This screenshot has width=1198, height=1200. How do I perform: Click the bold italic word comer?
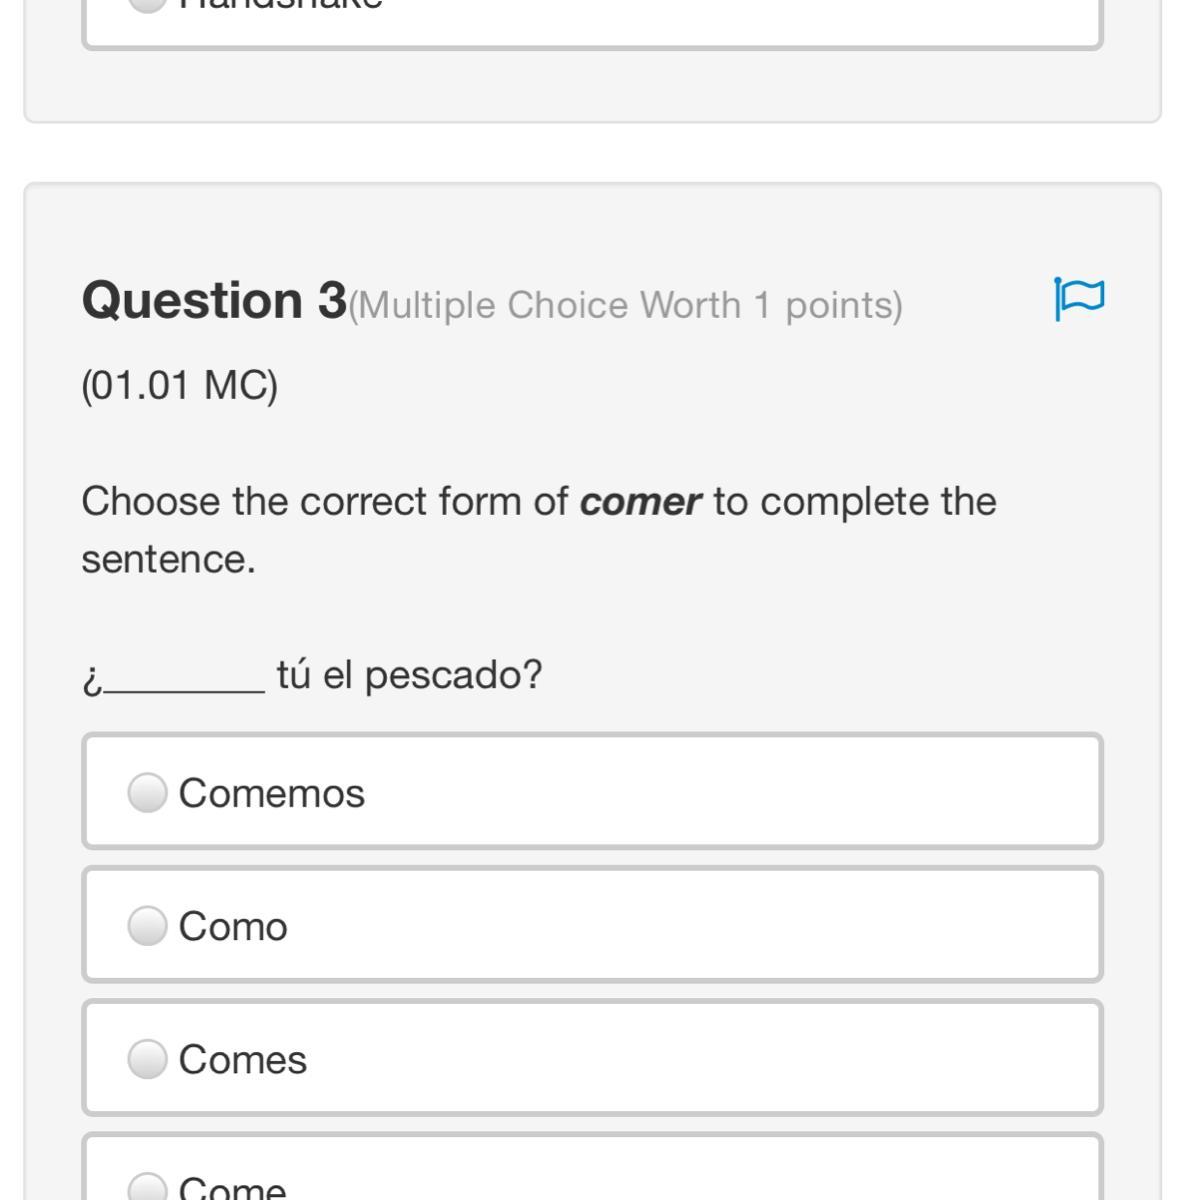(640, 502)
